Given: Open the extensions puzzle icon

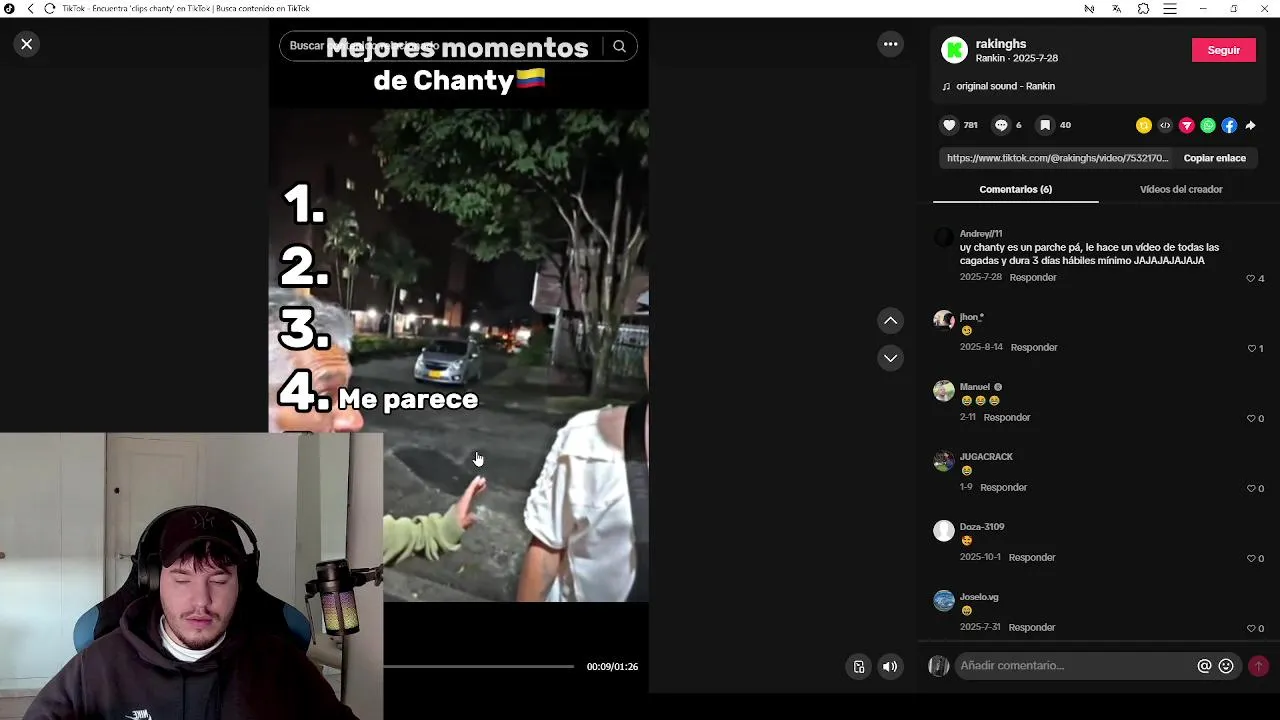Looking at the screenshot, I should (1143, 8).
